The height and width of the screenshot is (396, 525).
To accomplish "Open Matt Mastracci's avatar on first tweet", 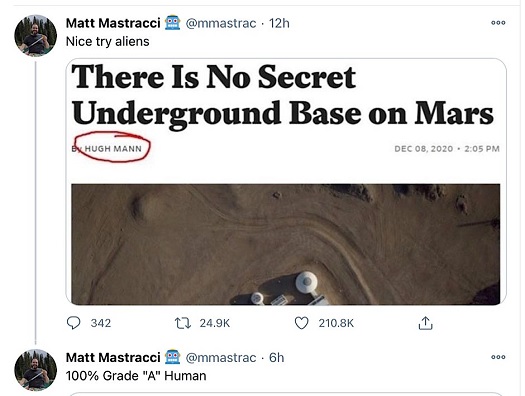I will tap(35, 35).
